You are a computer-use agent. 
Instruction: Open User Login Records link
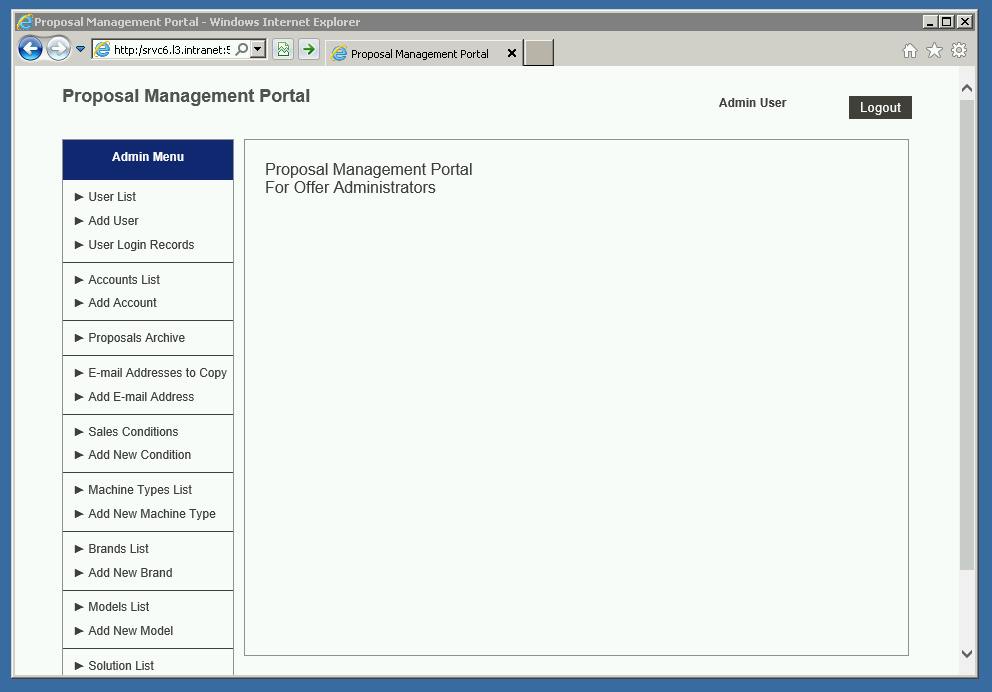pos(141,245)
